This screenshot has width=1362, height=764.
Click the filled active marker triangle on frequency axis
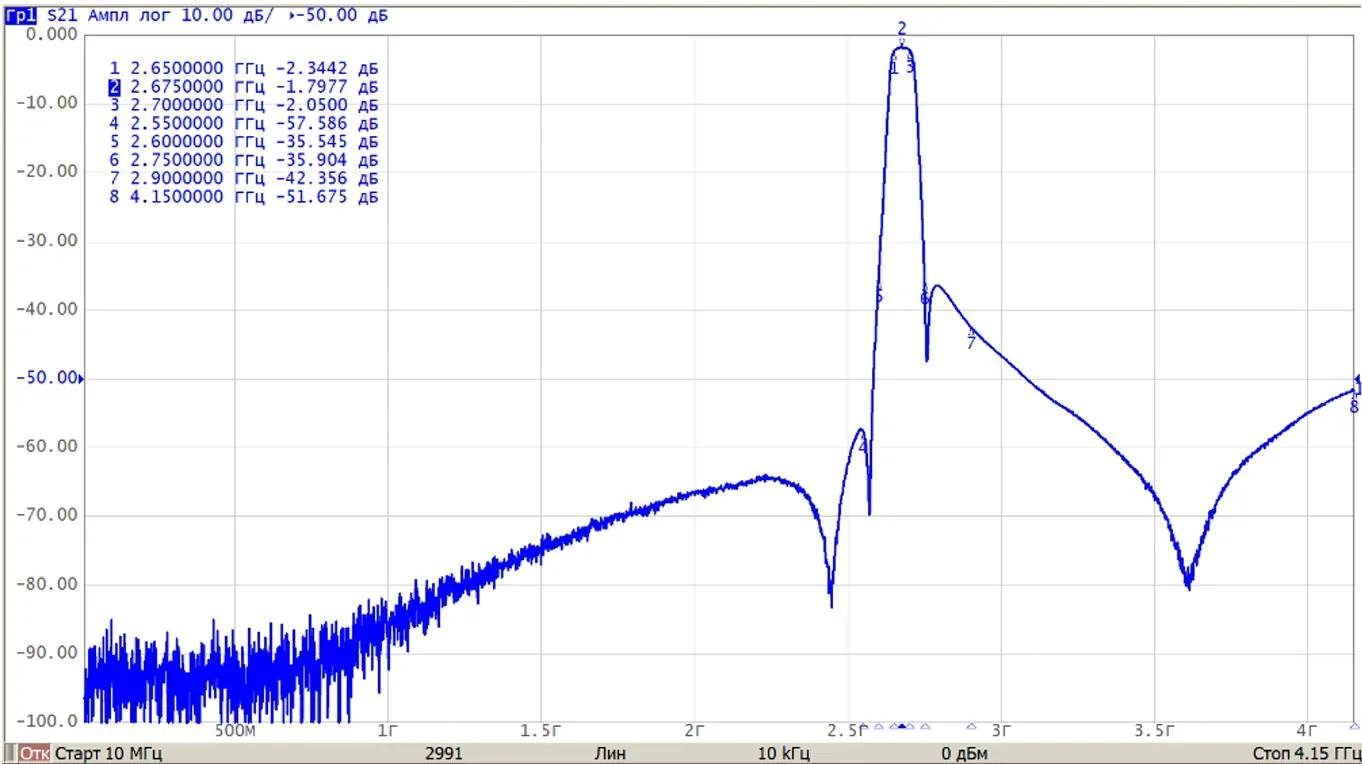tap(902, 727)
